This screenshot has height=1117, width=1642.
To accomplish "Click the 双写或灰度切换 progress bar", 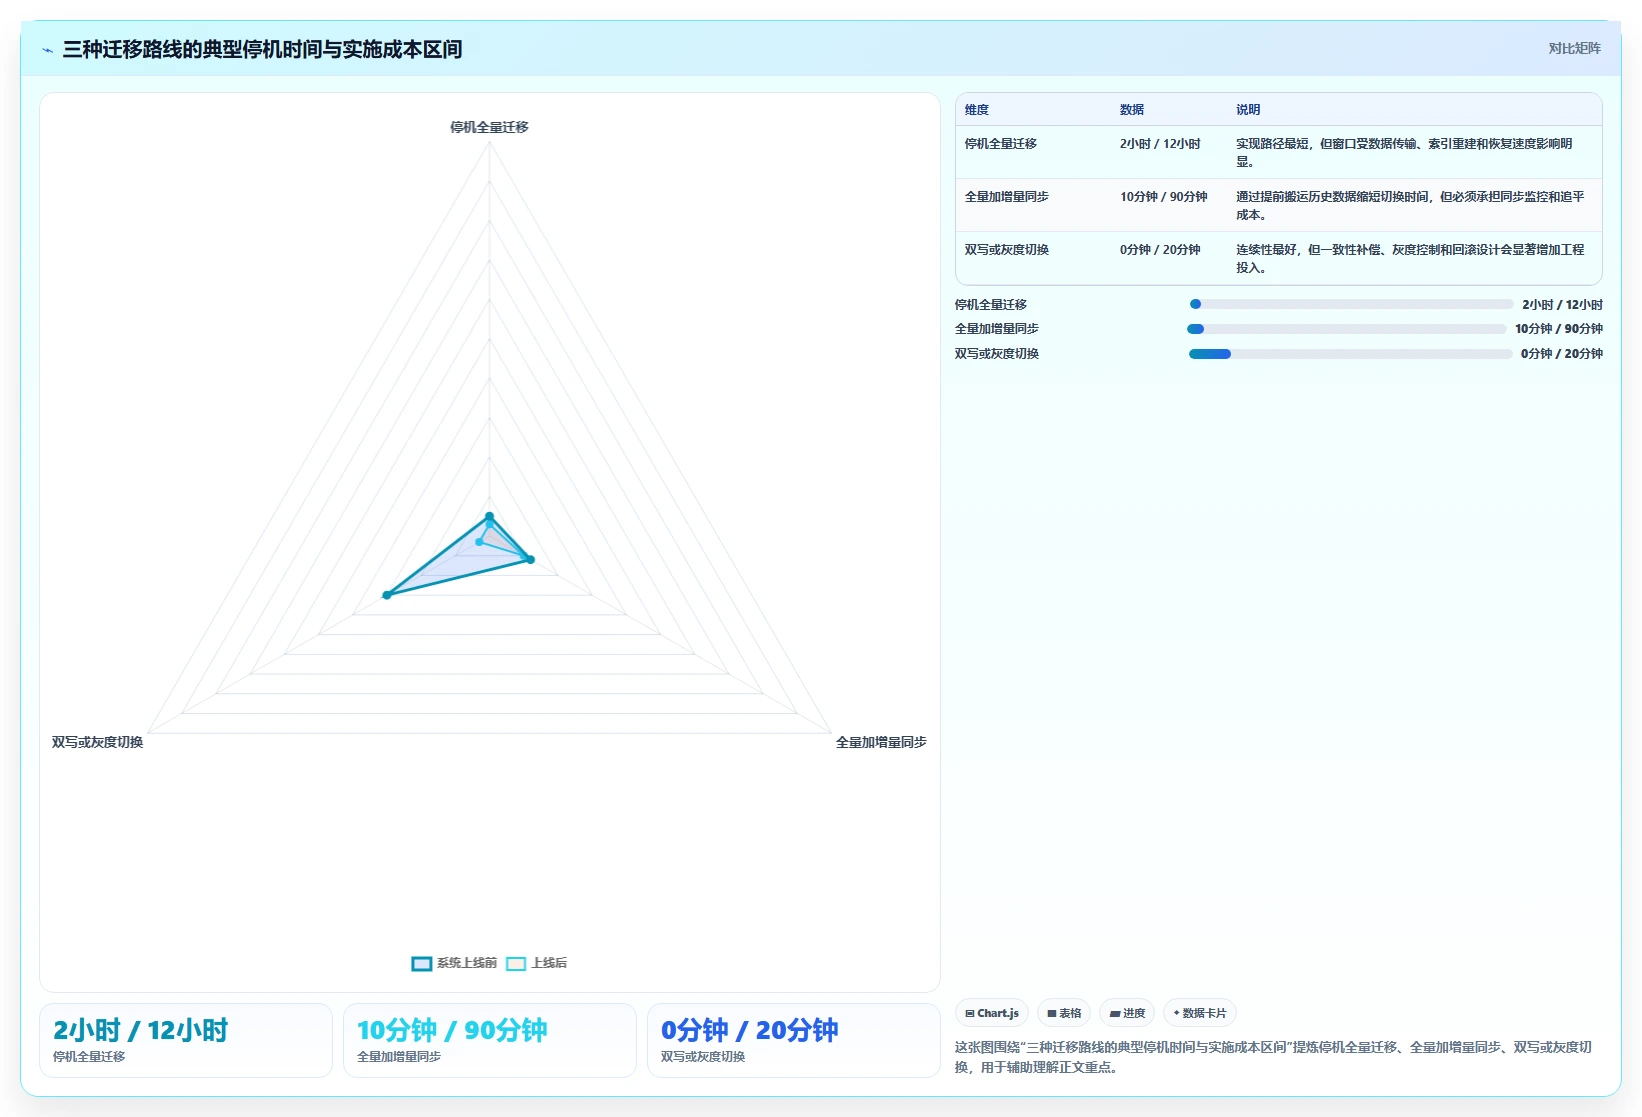I will pyautogui.click(x=1350, y=354).
